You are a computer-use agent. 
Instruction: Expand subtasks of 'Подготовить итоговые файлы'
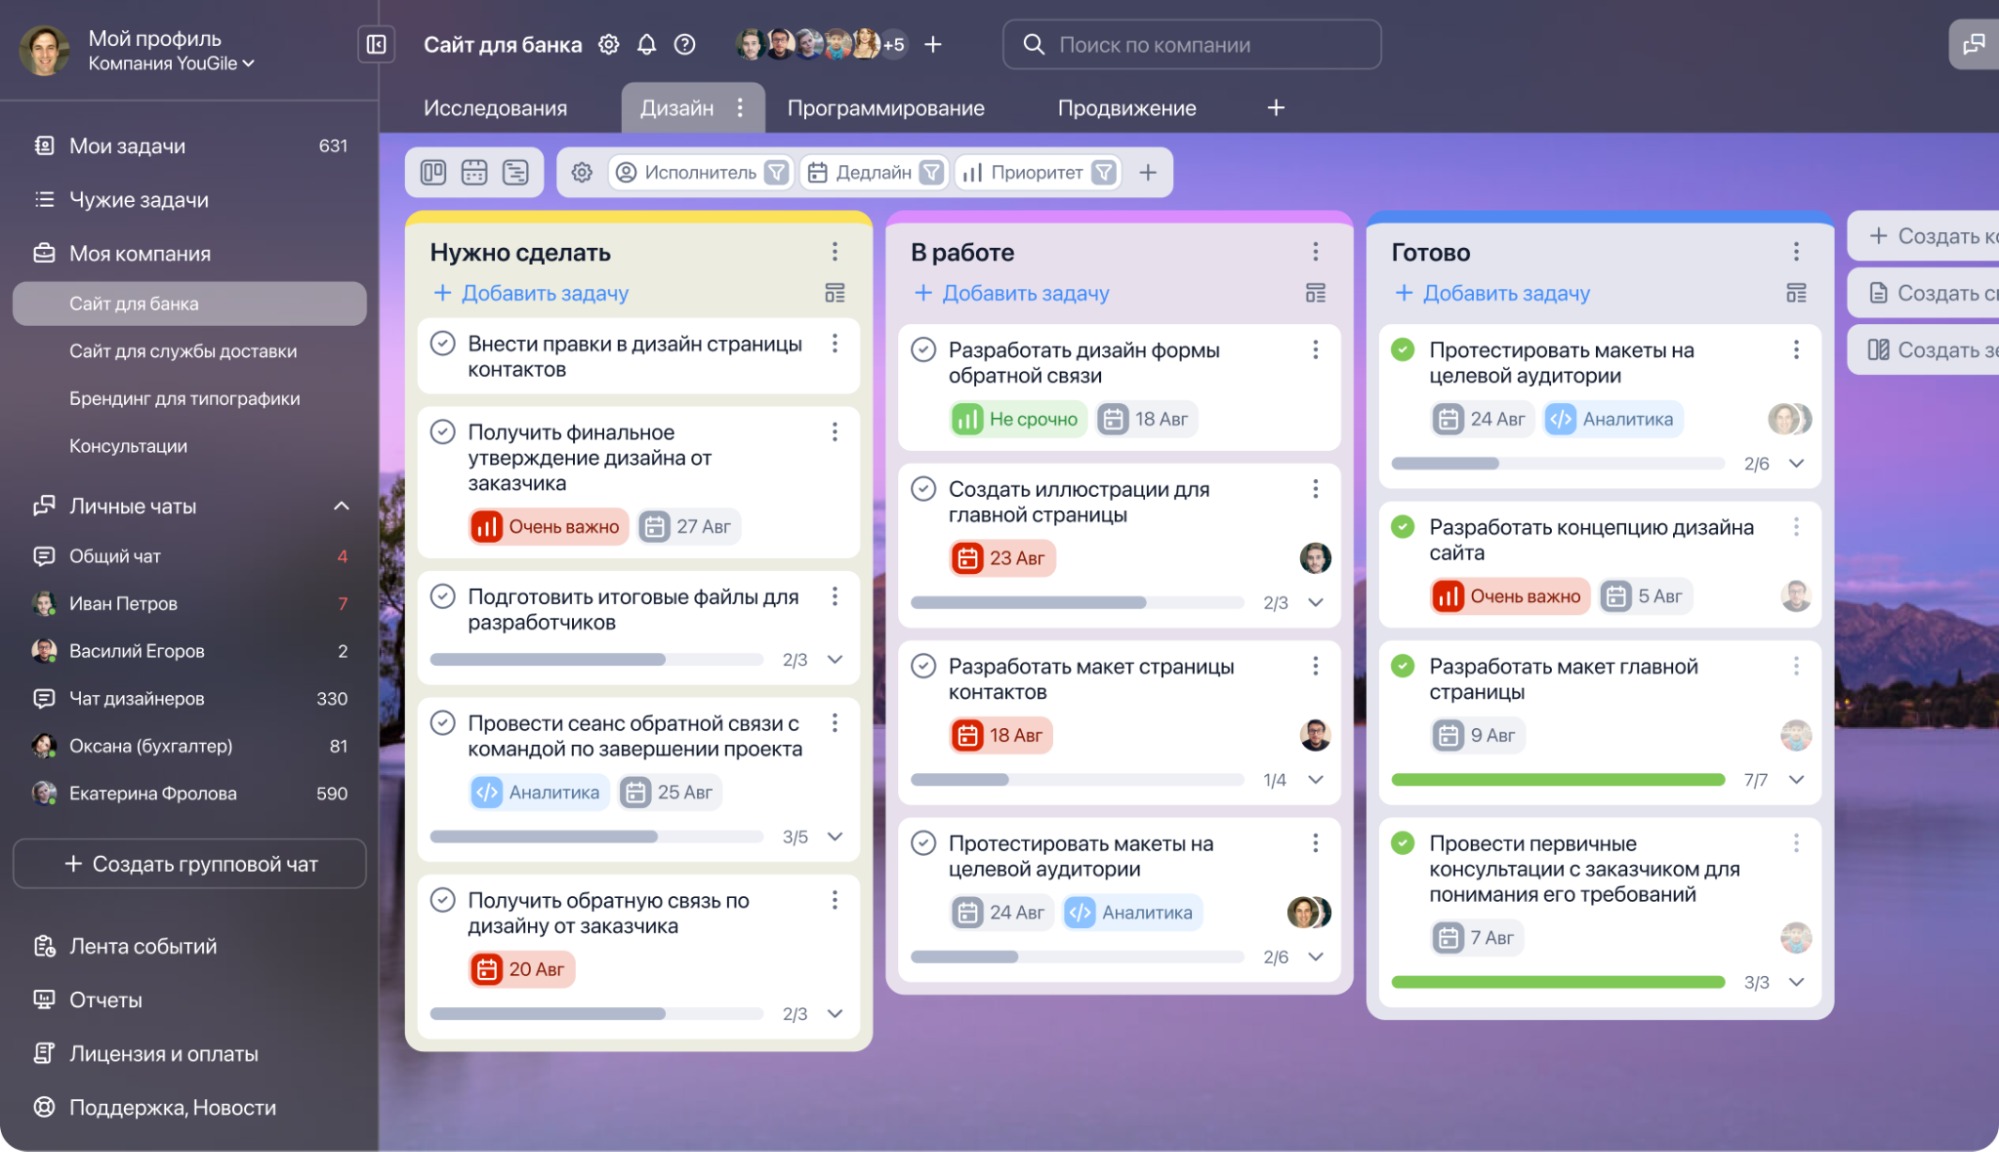pos(835,659)
